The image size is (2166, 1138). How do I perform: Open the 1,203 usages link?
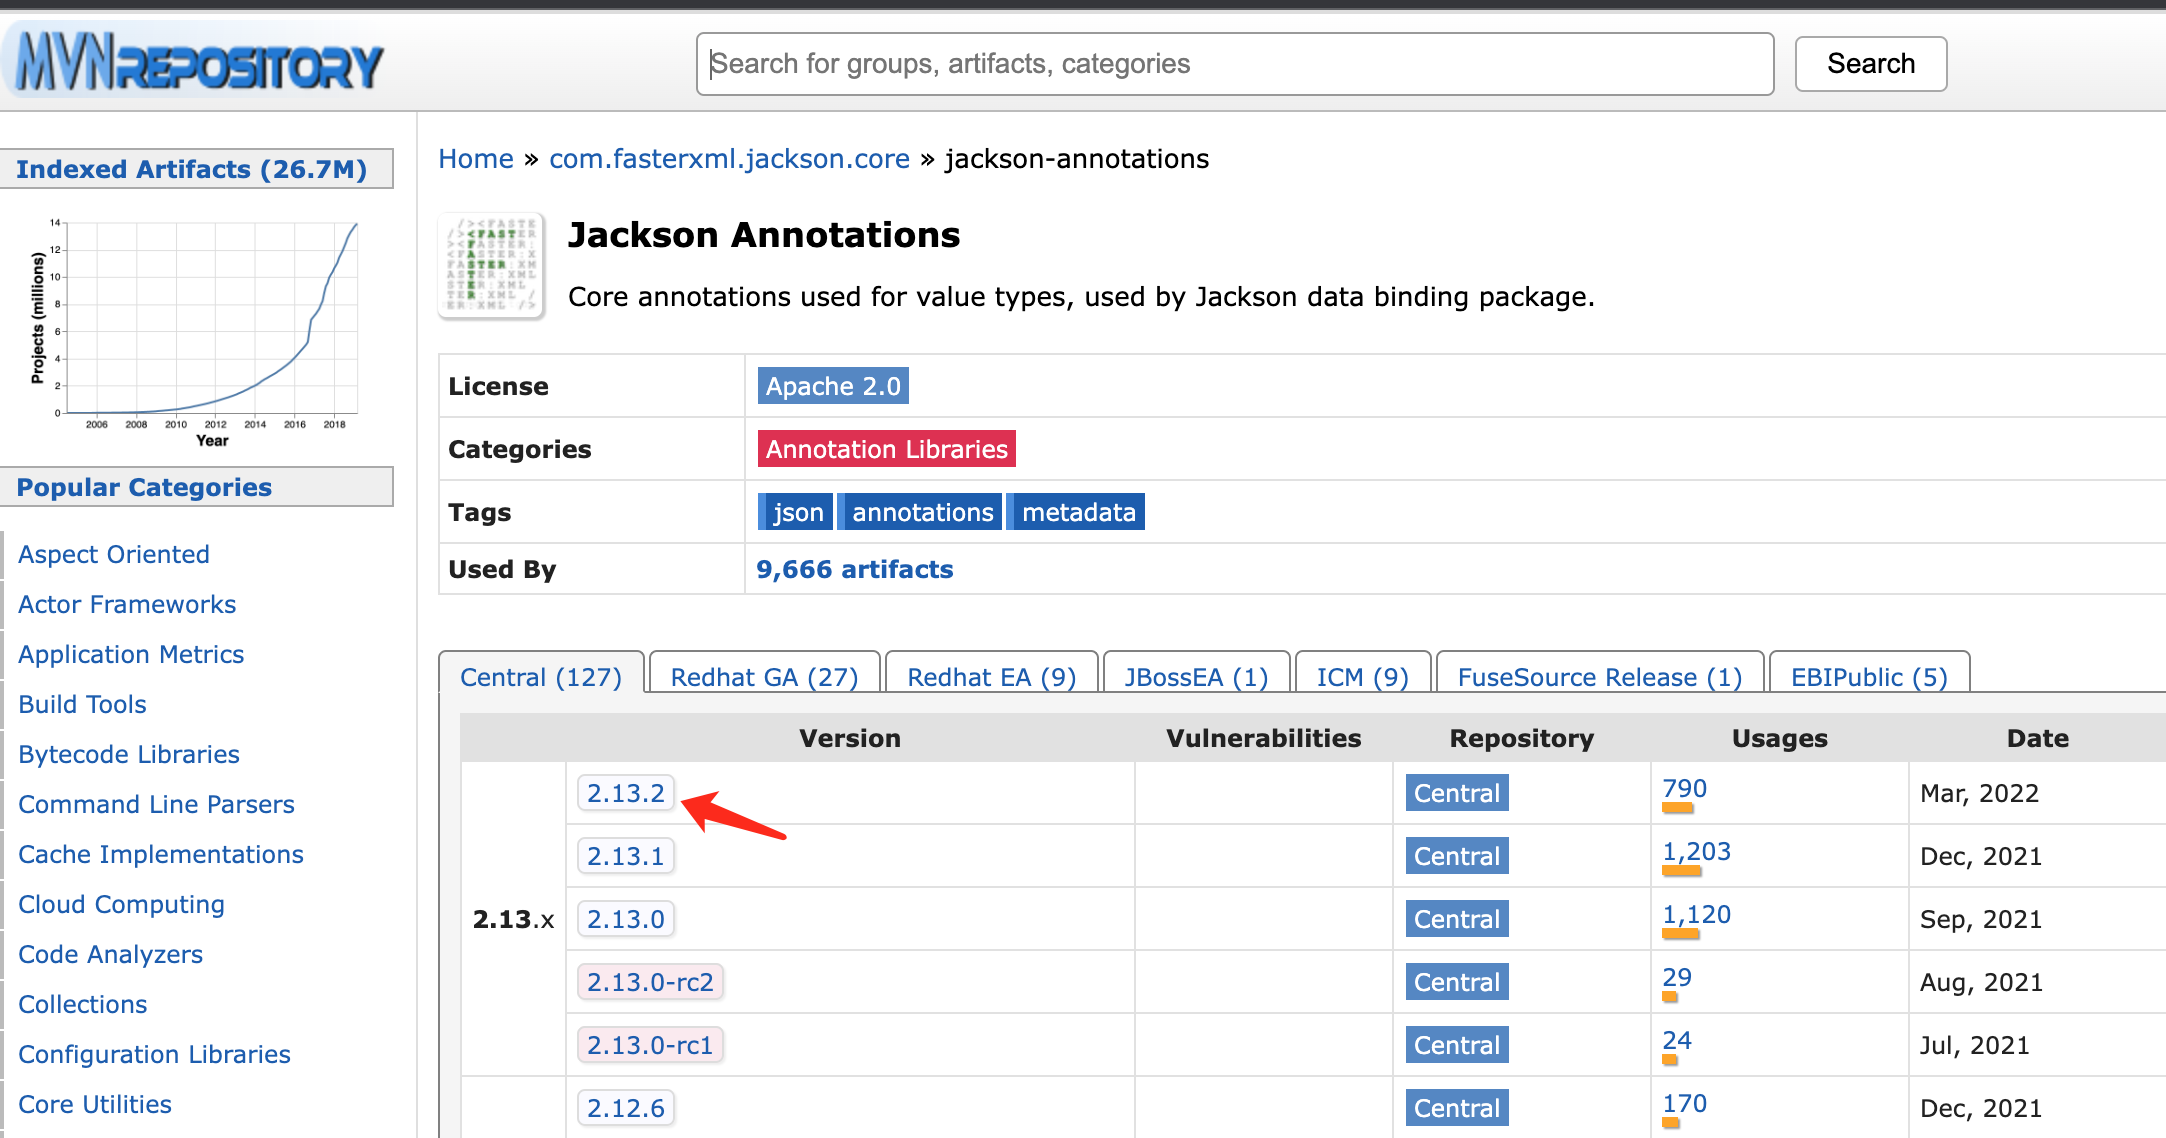(x=1696, y=852)
